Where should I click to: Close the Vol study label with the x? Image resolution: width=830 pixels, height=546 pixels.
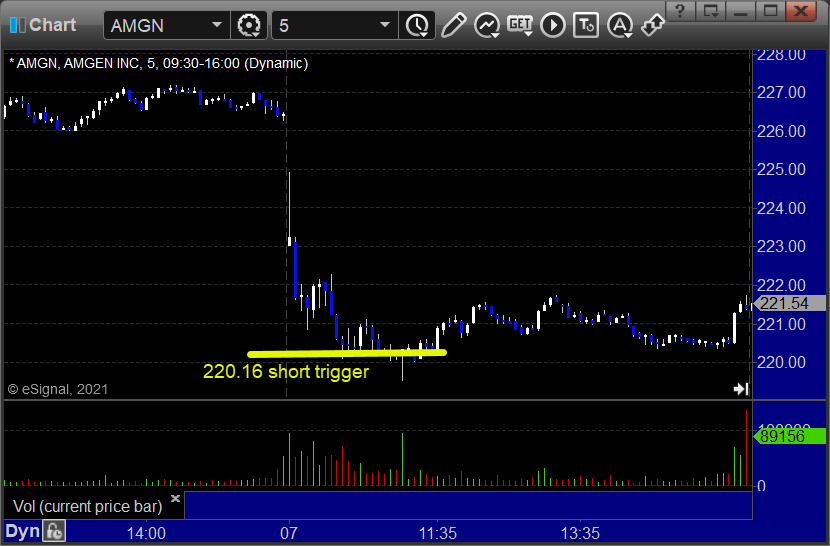(x=175, y=498)
